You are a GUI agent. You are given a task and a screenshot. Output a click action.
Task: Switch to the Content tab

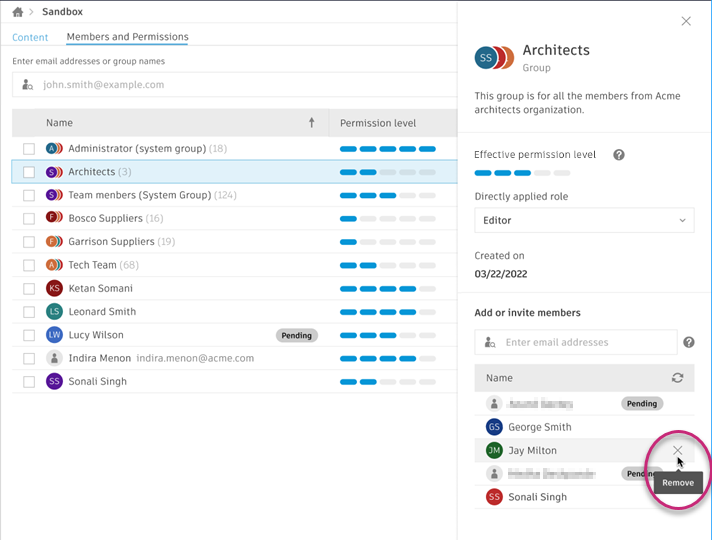tap(30, 37)
